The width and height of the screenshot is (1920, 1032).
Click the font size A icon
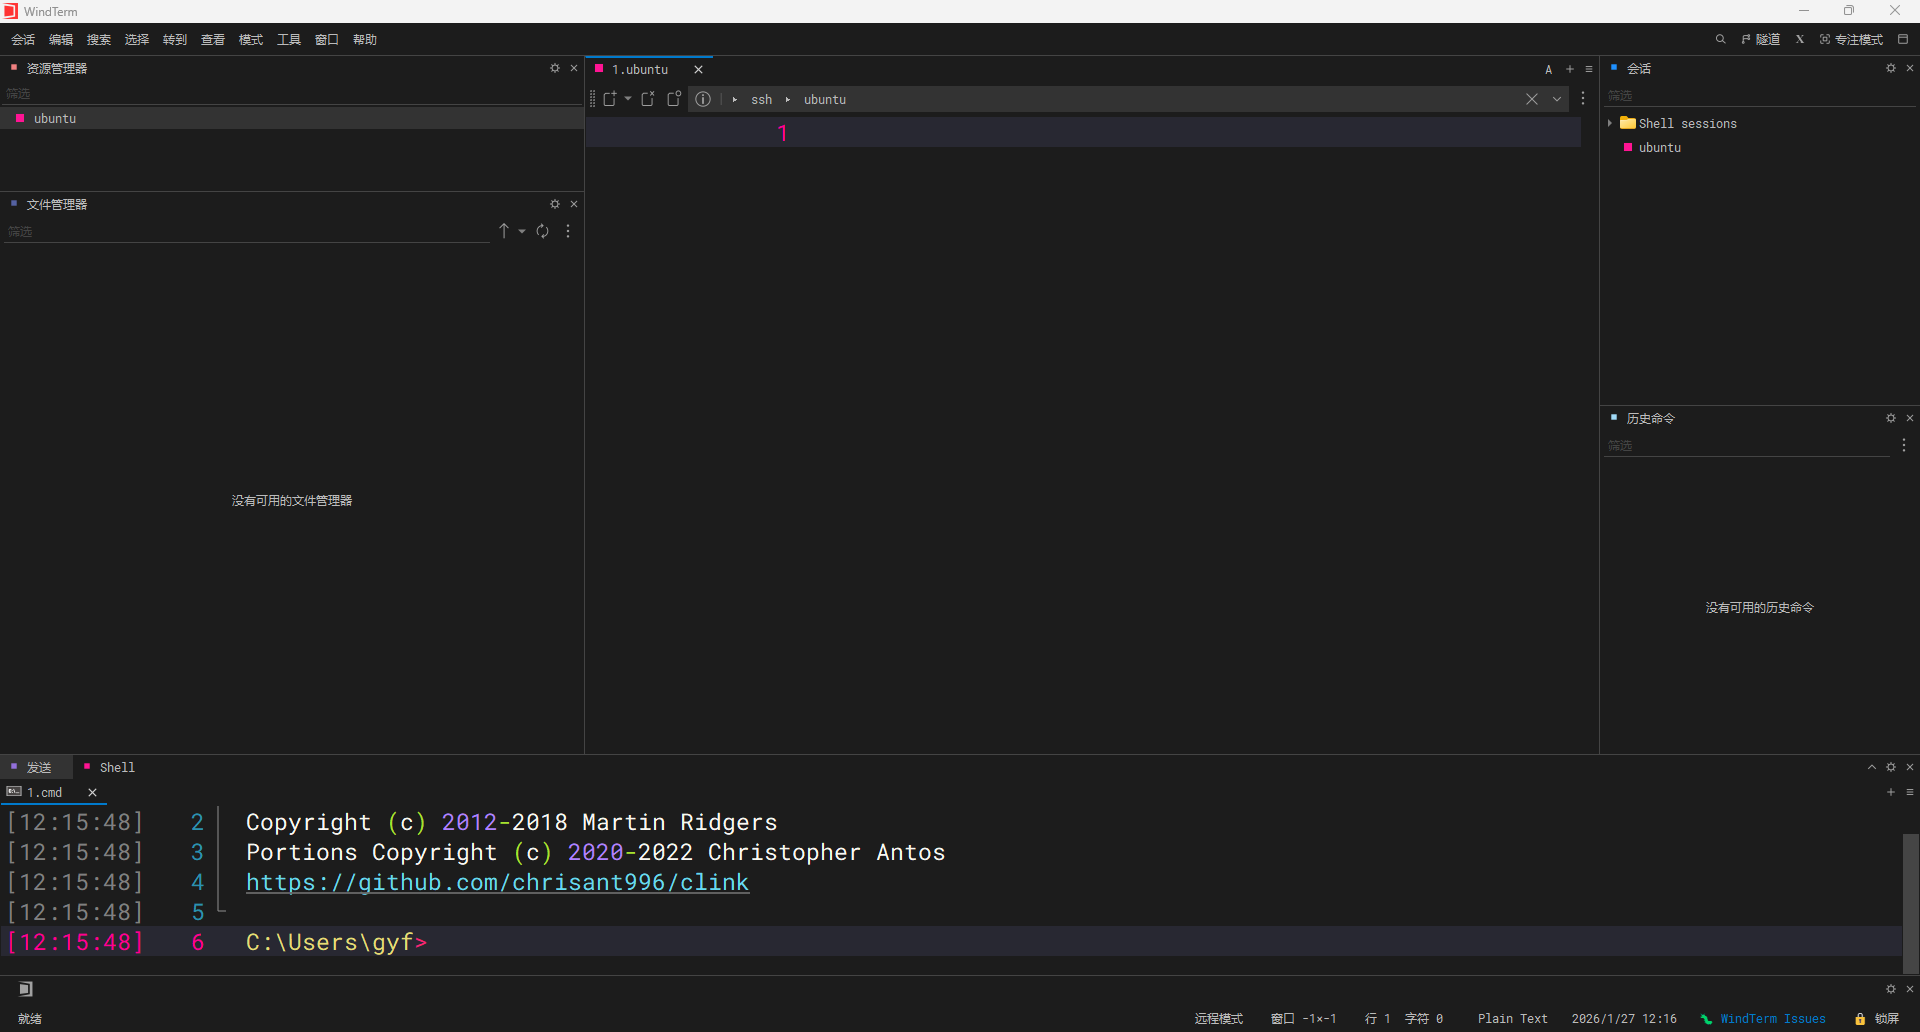tap(1547, 69)
